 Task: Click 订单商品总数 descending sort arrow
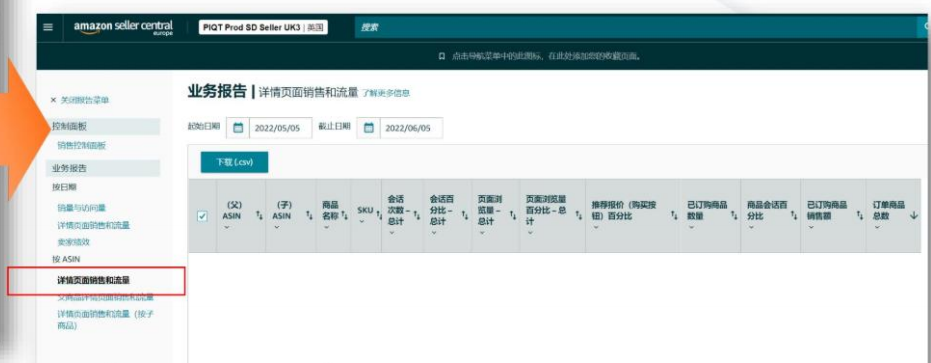913,216
